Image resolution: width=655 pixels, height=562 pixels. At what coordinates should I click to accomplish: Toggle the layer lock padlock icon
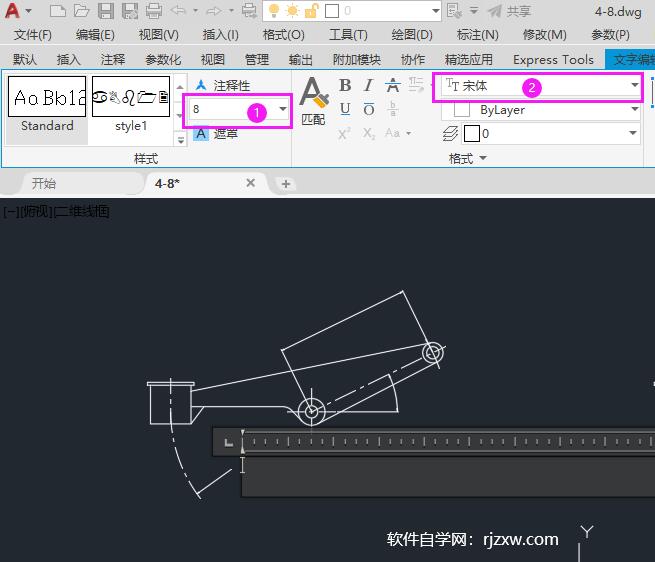point(312,11)
